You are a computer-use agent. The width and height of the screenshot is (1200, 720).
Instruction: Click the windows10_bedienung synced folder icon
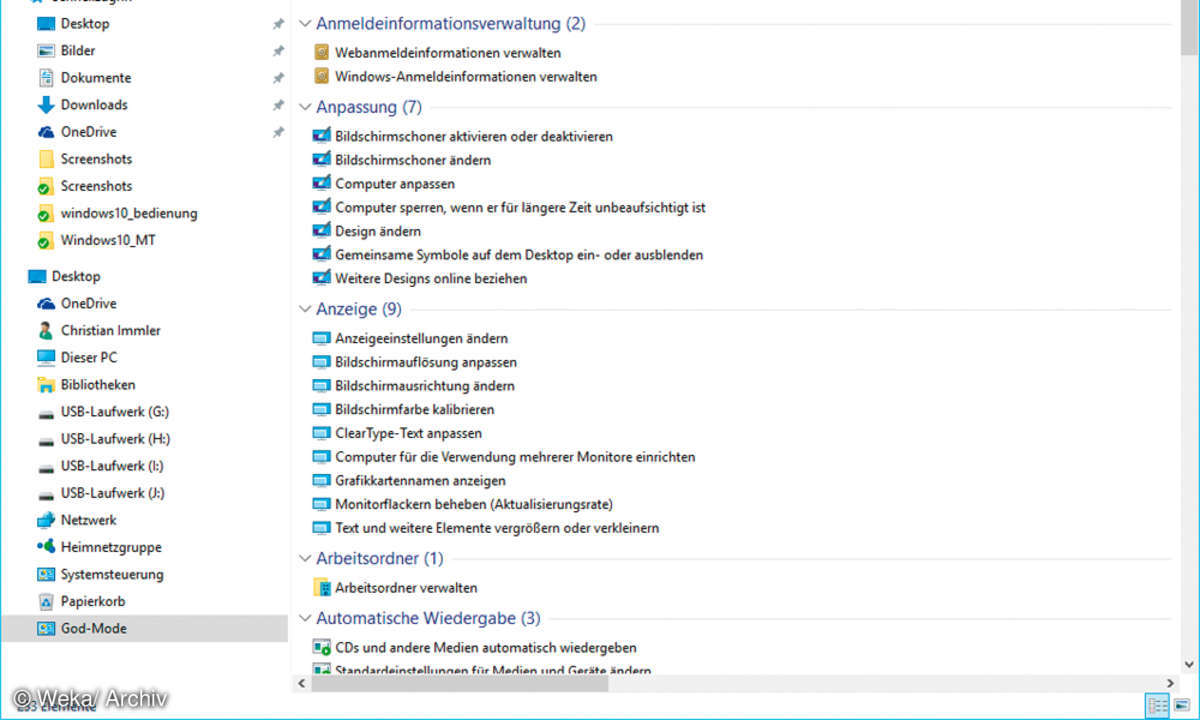45,213
